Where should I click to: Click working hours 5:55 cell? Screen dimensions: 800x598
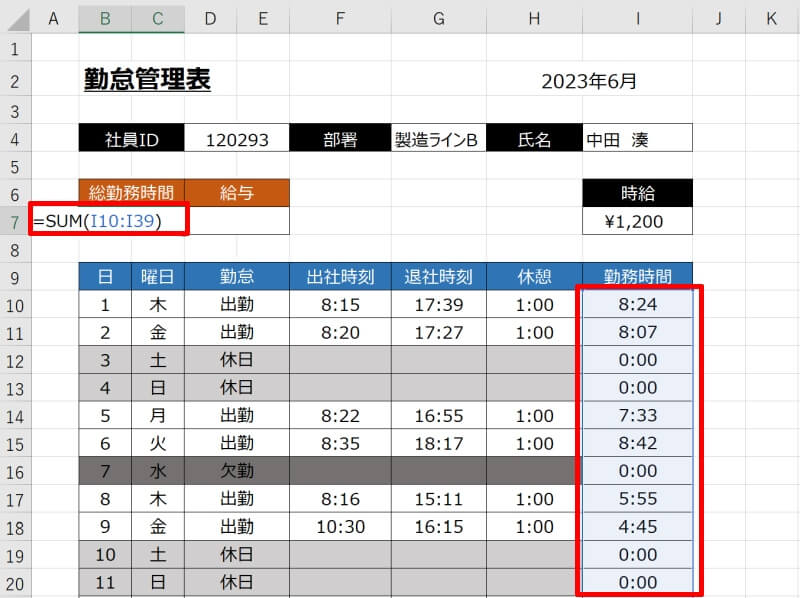tap(637, 499)
